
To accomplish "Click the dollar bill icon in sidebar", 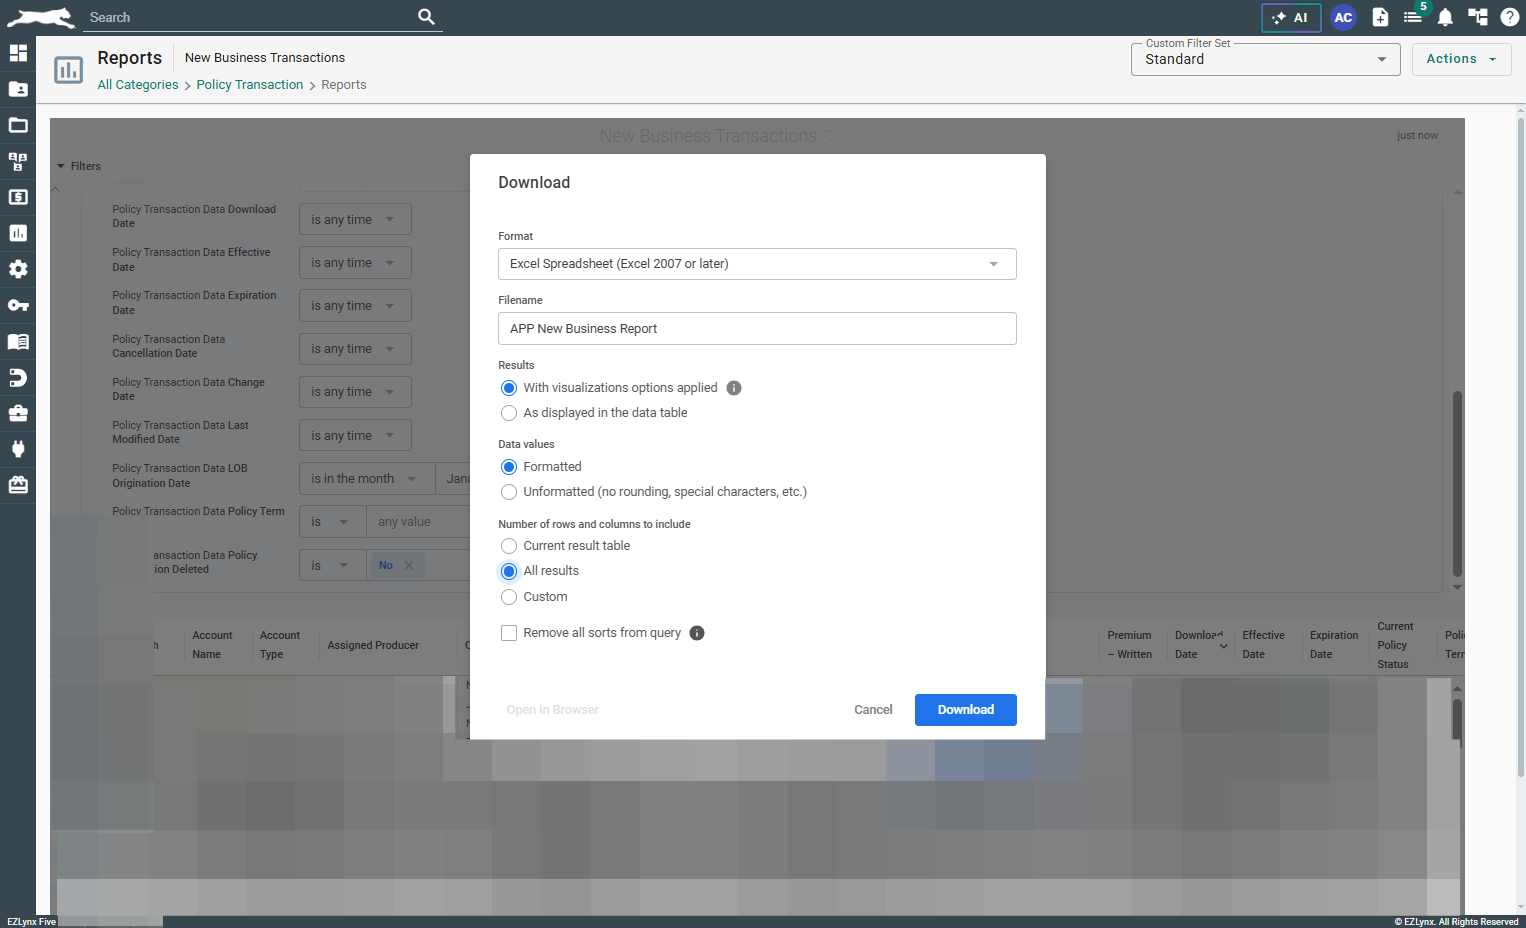I will 18,197.
